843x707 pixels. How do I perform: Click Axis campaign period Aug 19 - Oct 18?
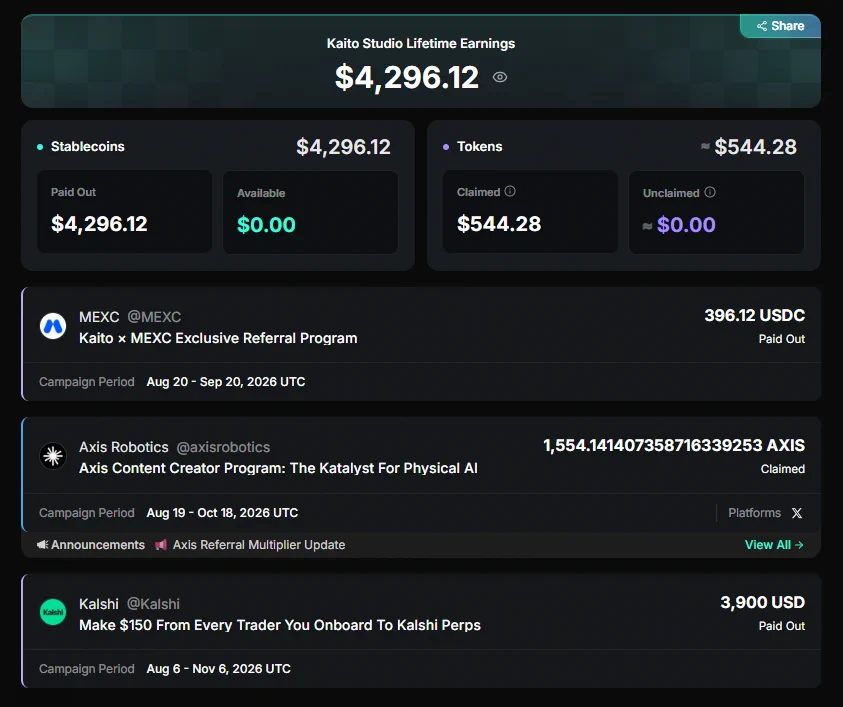[x=222, y=513]
